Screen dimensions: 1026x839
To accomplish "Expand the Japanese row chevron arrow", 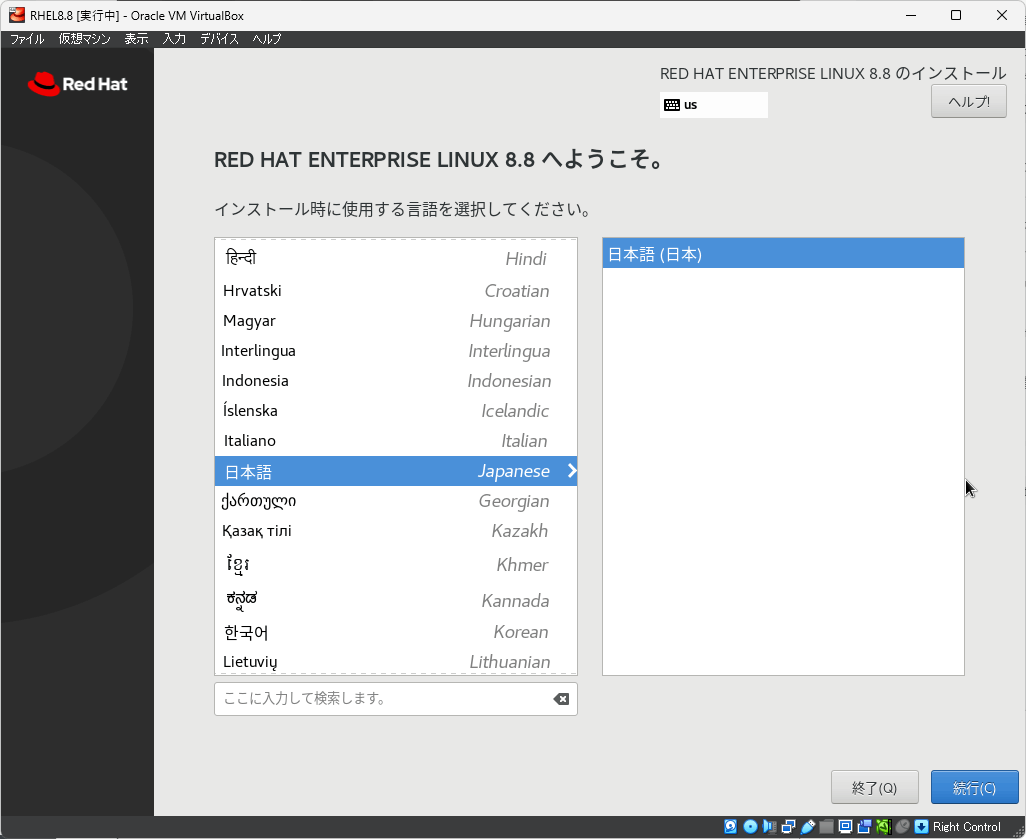I will click(571, 471).
